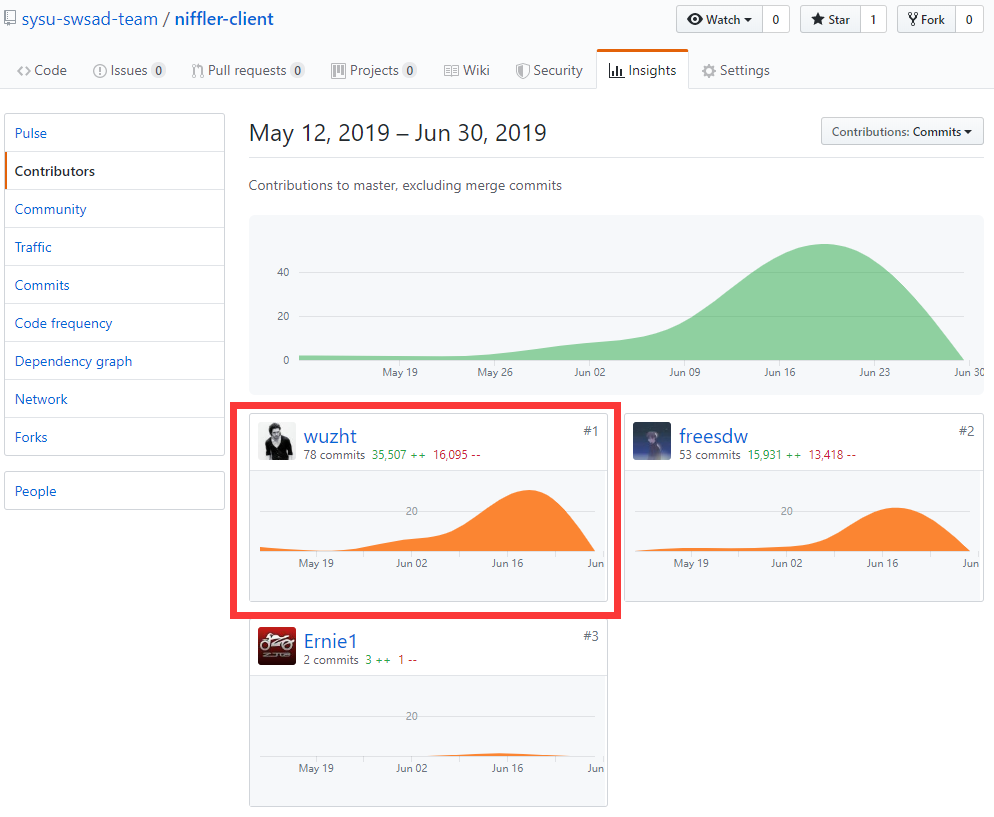Open the Contributions: Commits dropdown
Viewport: 994px width, 817px height.
point(902,132)
